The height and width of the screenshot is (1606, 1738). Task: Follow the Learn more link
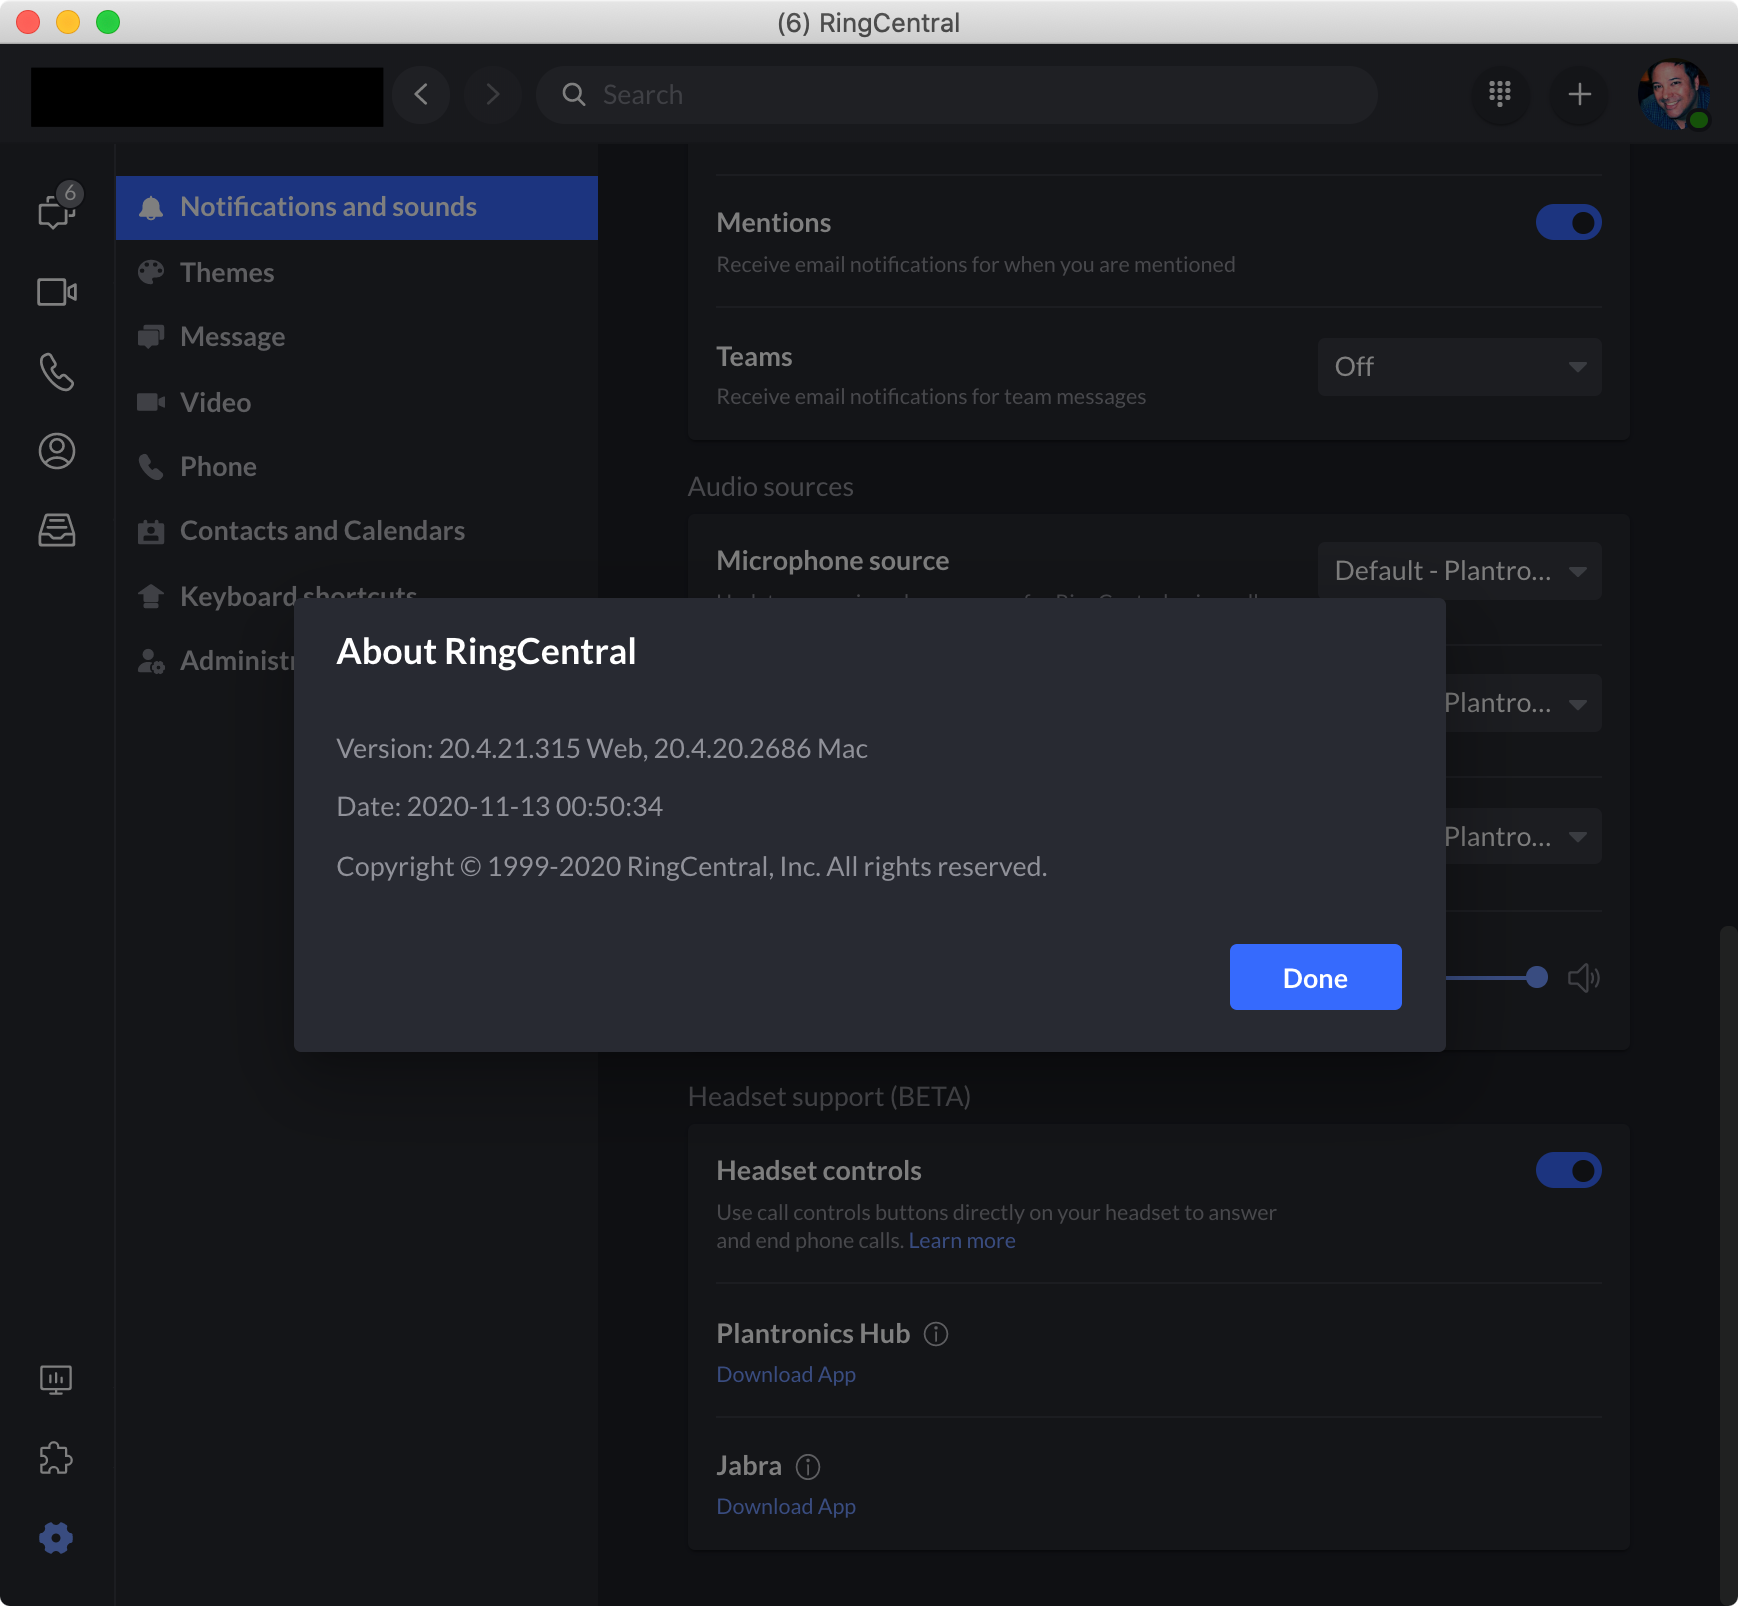pyautogui.click(x=961, y=1241)
